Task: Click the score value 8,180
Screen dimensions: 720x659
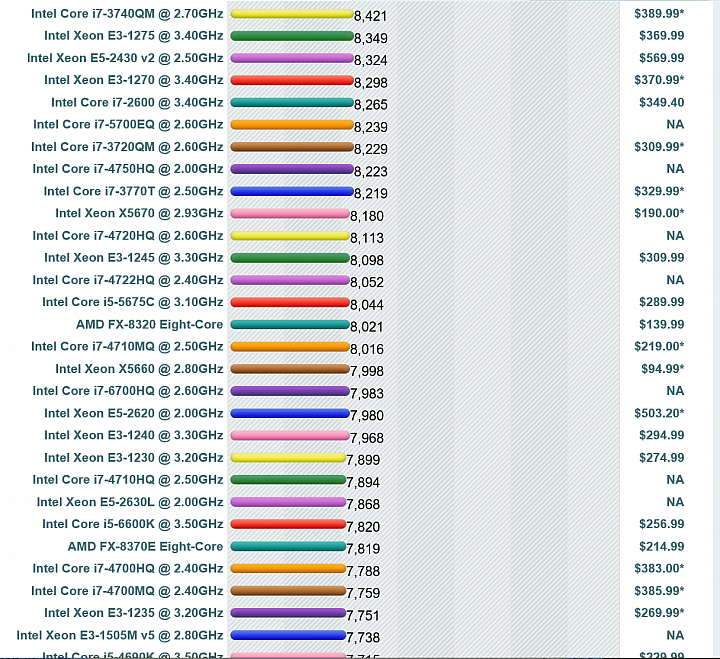Action: pos(367,216)
